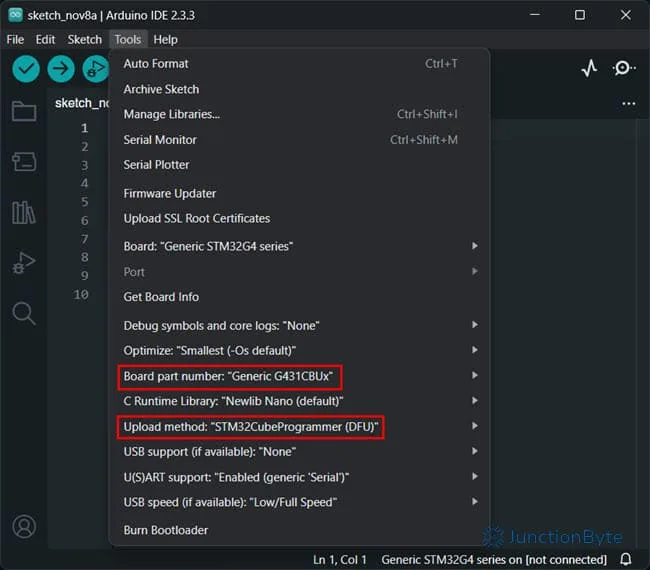
Task: Expand the Optimize "Smallest (-Os default)" submenu
Action: point(299,351)
